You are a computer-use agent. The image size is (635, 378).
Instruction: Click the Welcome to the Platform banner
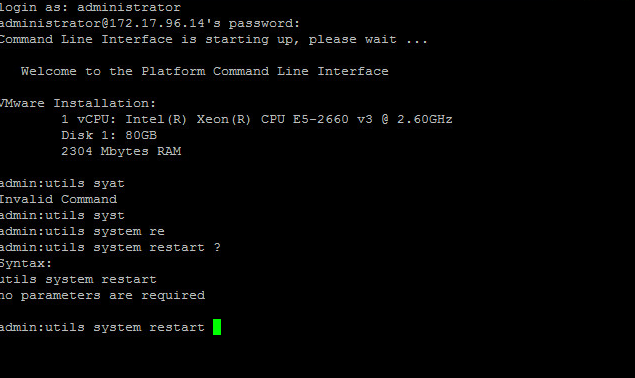pyautogui.click(x=205, y=71)
